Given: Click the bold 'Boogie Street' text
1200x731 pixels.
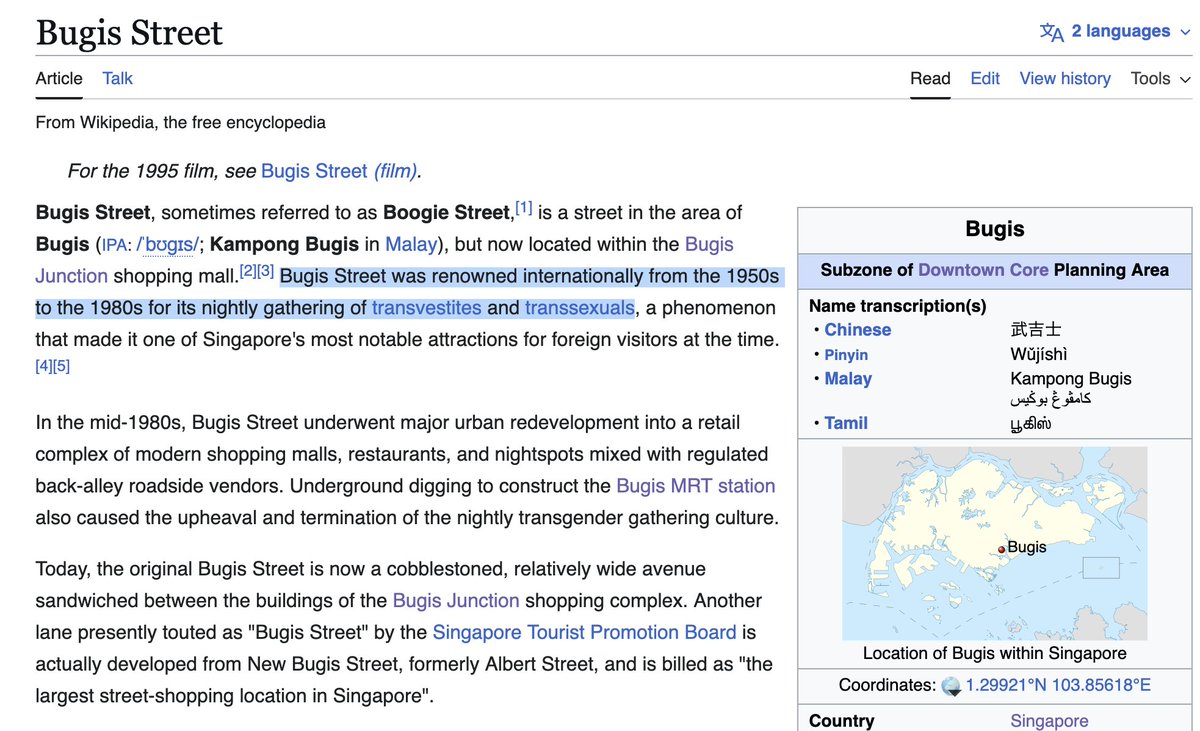Looking at the screenshot, I should (x=447, y=212).
